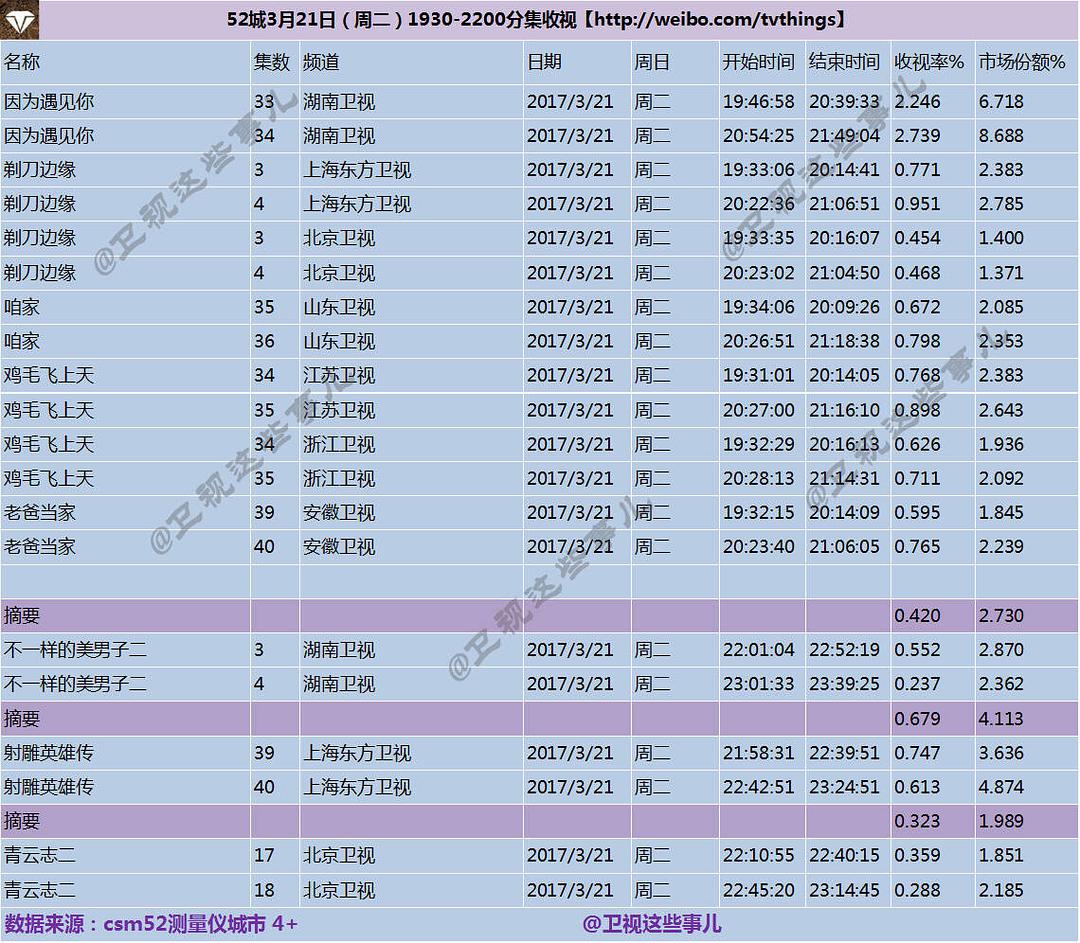Click the 频道 column header

tap(322, 62)
